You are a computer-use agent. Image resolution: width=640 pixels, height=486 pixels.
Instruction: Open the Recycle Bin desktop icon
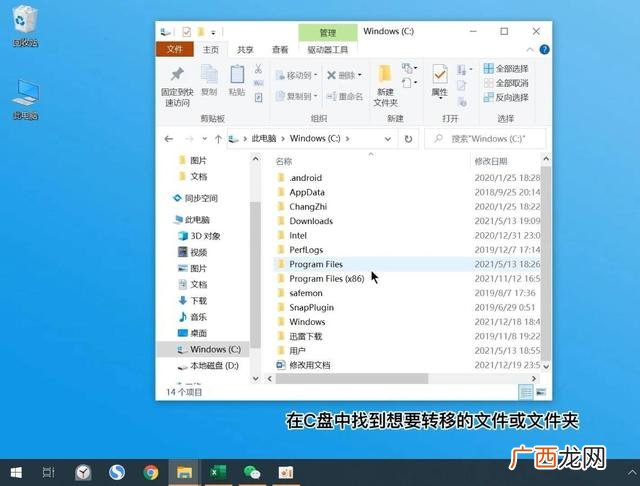click(25, 26)
